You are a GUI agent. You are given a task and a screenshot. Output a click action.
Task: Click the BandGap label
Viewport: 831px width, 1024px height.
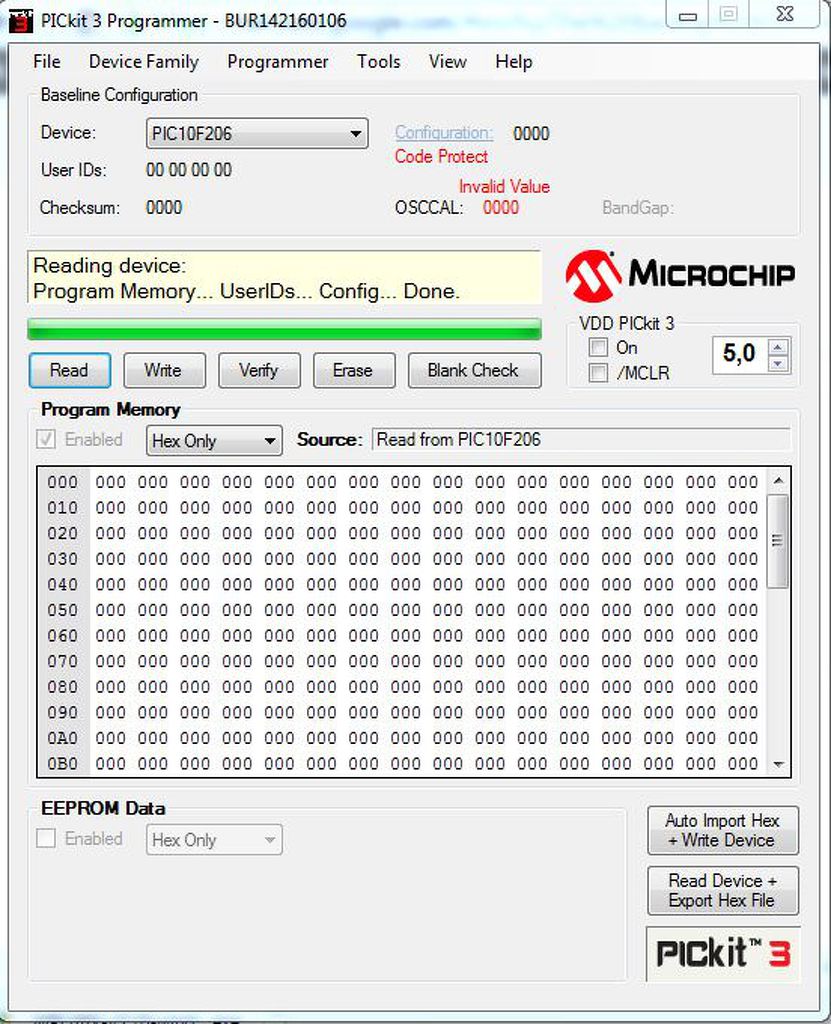[638, 208]
